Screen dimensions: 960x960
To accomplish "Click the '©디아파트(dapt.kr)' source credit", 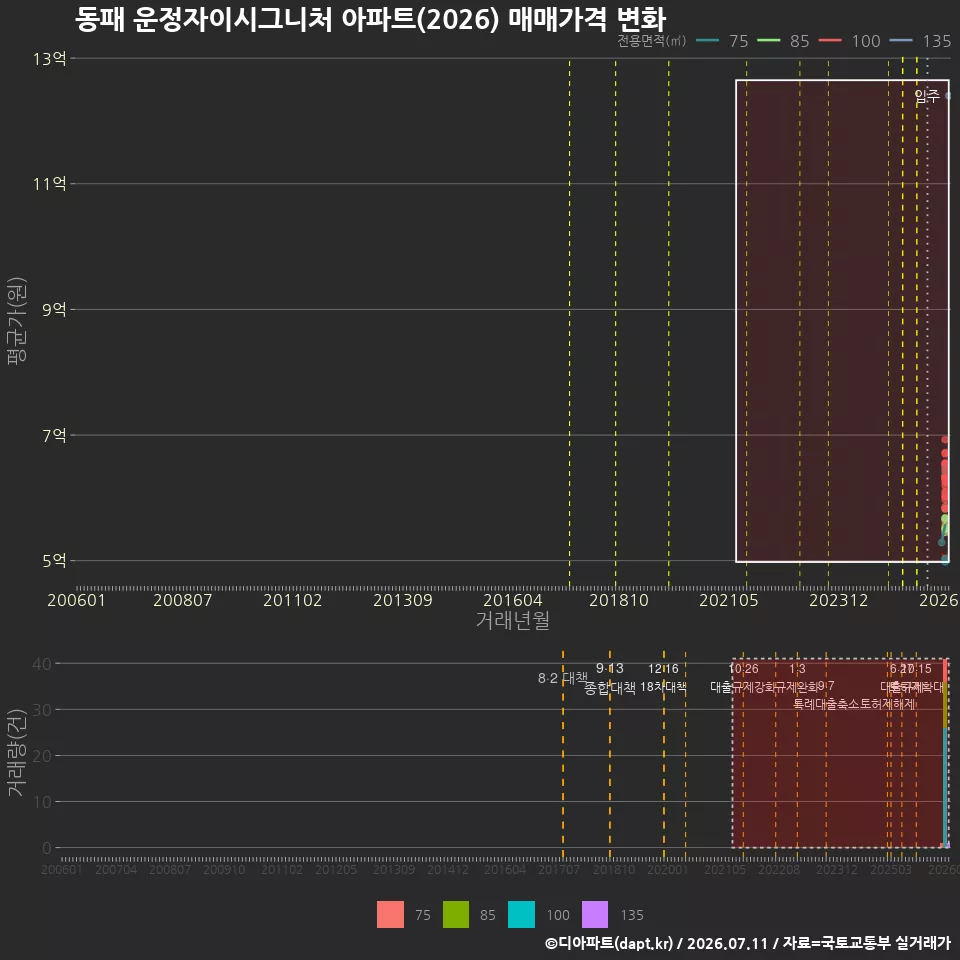I will 609,943.
